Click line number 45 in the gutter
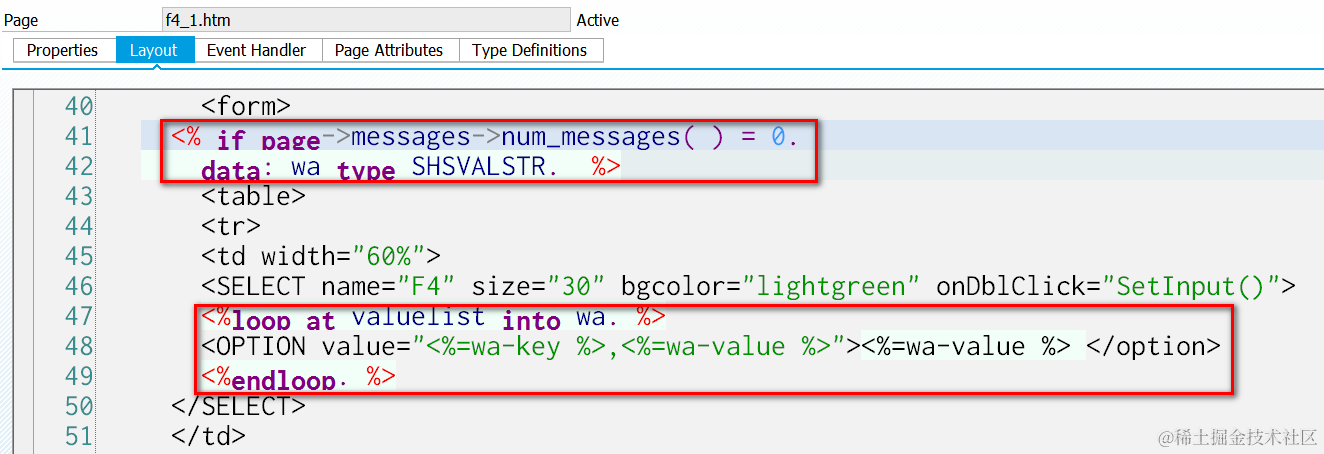This screenshot has width=1324, height=454. 78,256
